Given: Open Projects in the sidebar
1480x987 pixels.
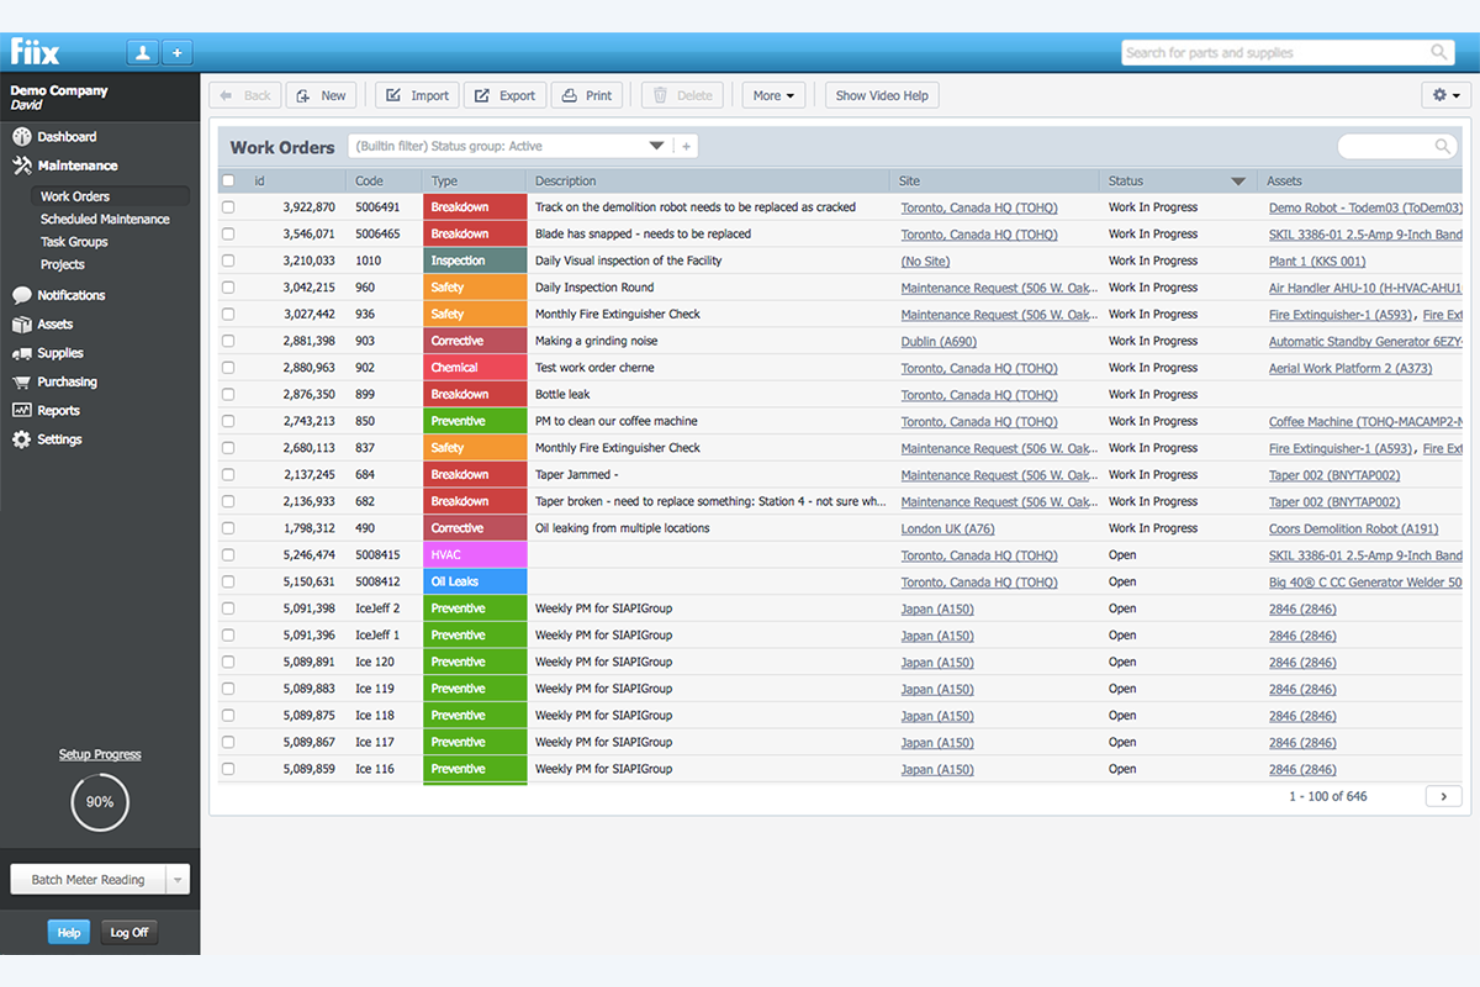Looking at the screenshot, I should [x=62, y=265].
